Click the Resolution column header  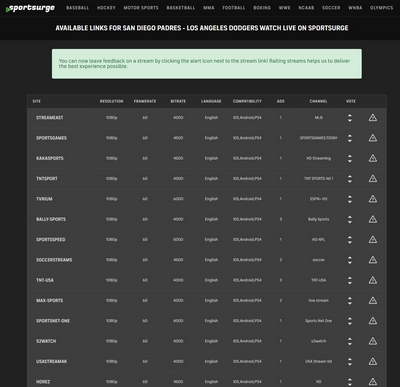(111, 101)
